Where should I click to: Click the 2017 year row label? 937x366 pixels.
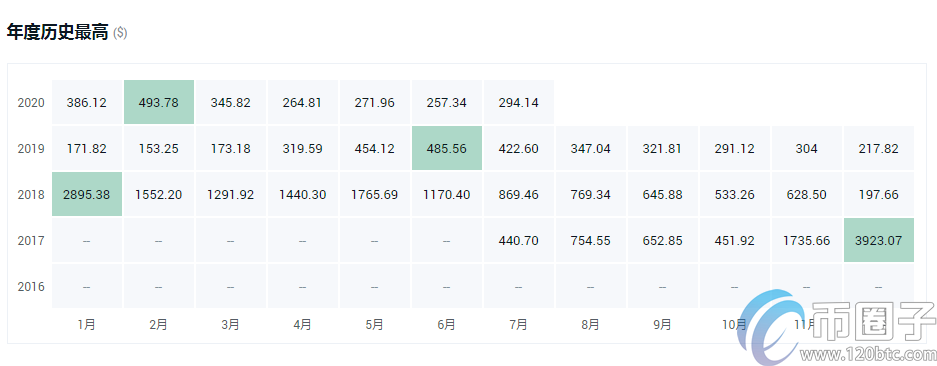tap(31, 241)
